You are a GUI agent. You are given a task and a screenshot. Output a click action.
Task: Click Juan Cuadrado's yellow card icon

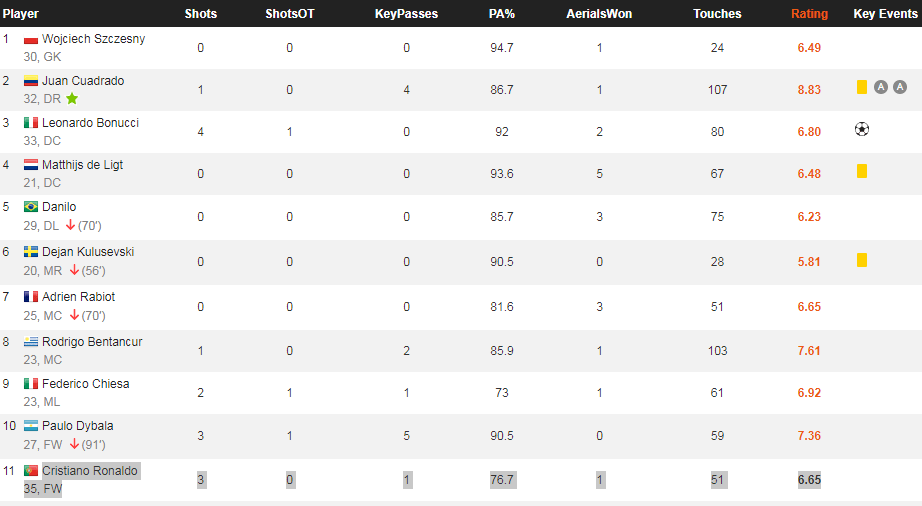[862, 87]
